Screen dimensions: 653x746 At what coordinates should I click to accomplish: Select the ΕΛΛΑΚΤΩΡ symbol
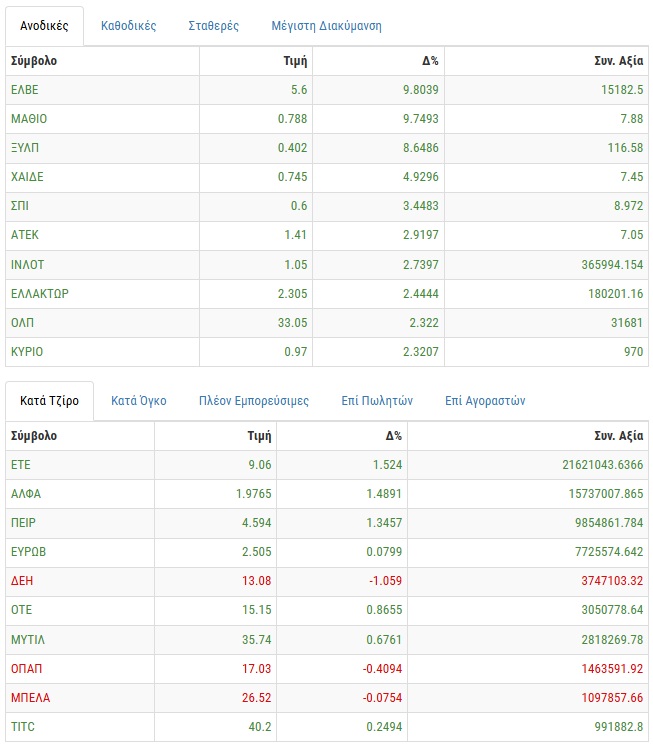pos(40,294)
